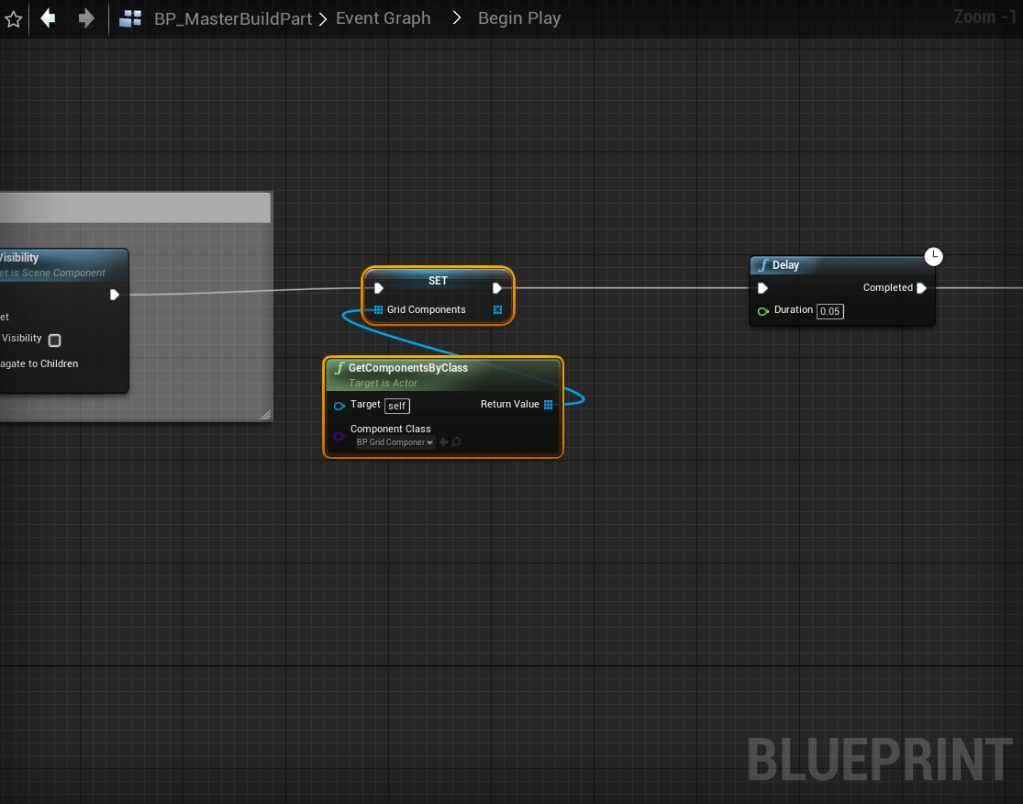Go to Event Graph breadcrumb
The height and width of the screenshot is (804, 1023).
(383, 18)
